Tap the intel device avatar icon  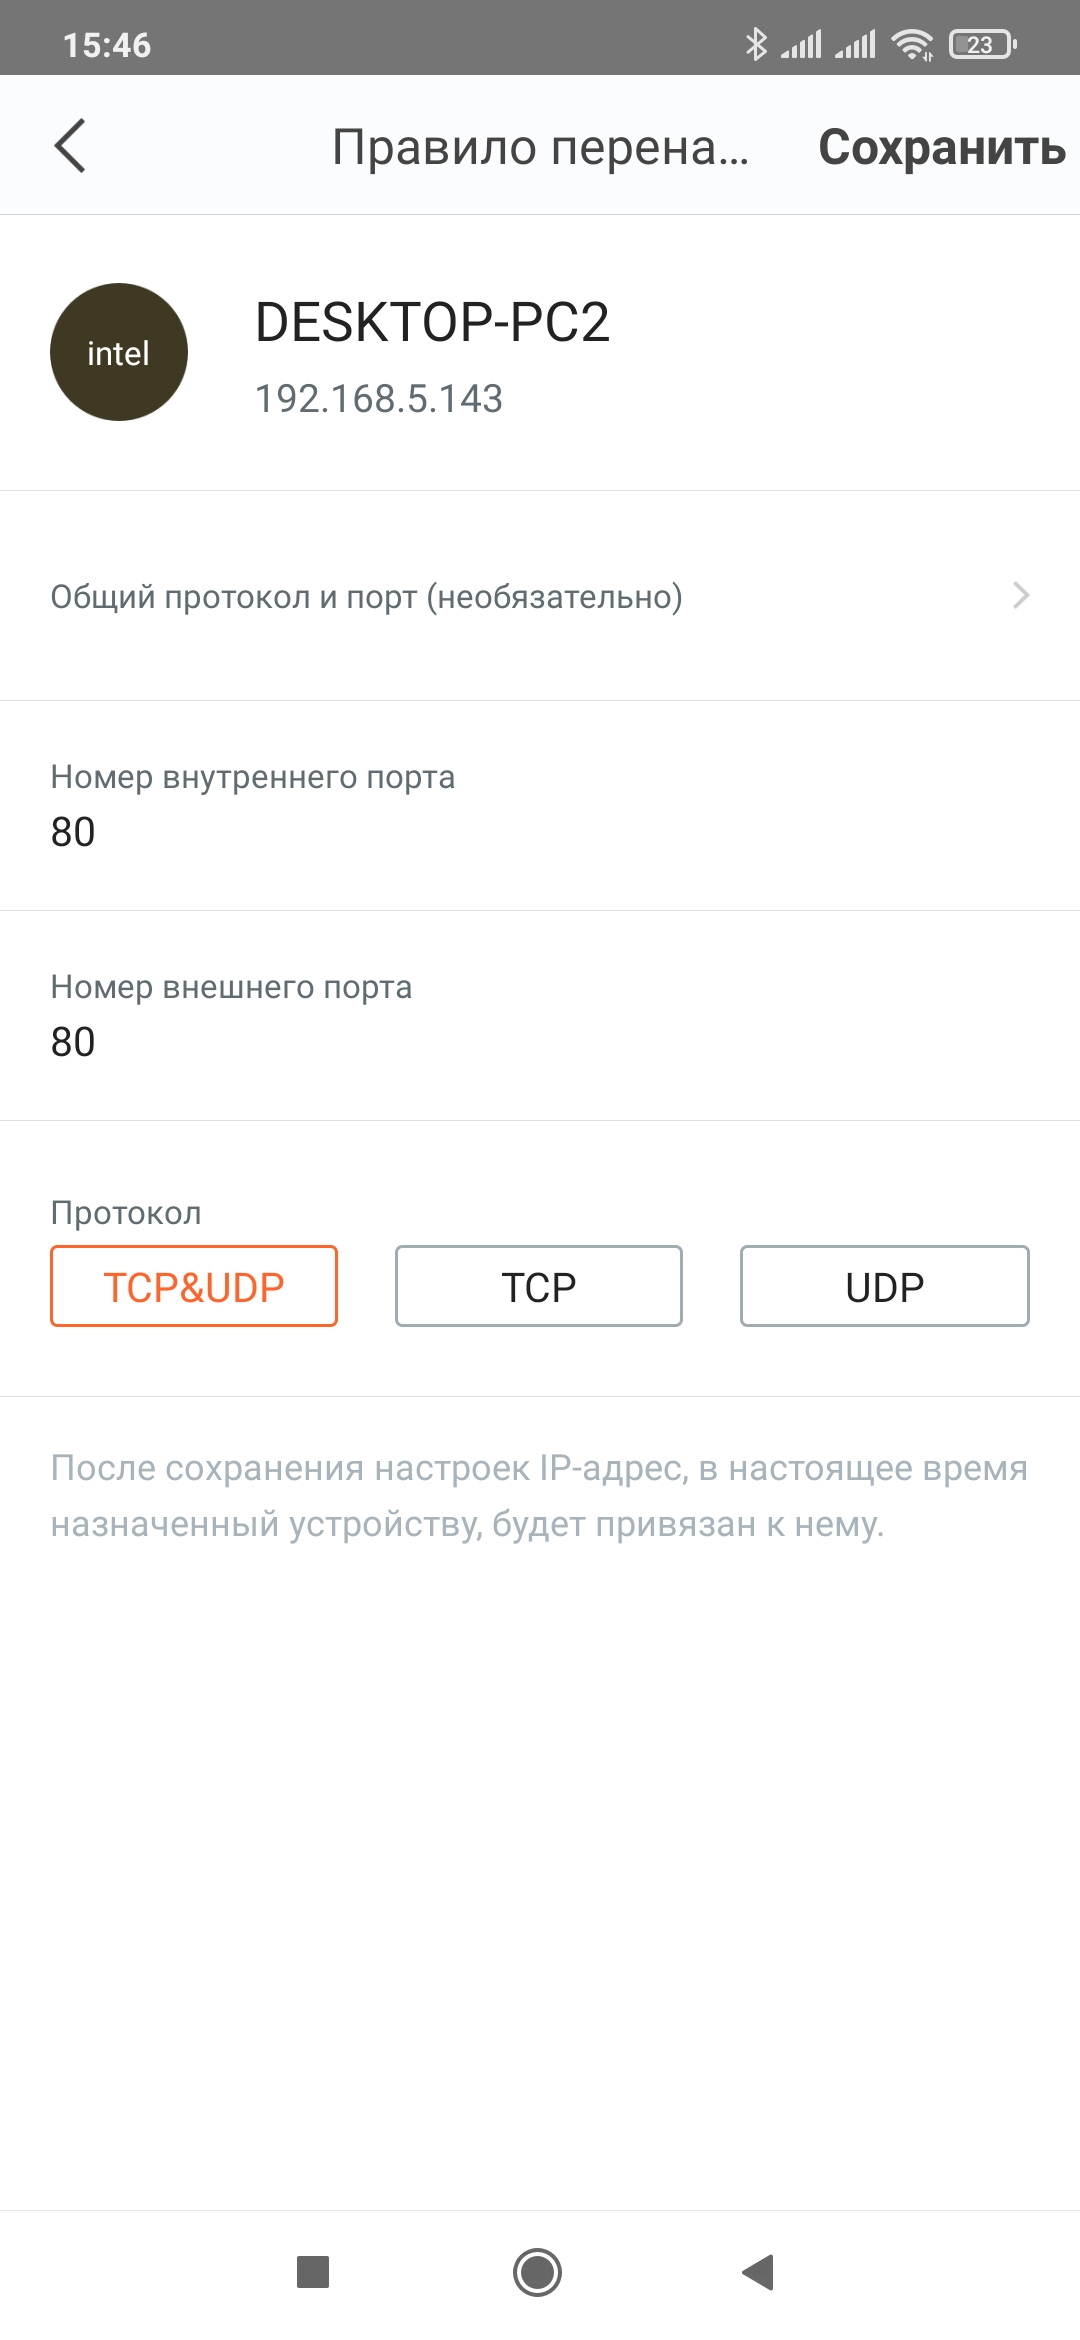coord(119,352)
